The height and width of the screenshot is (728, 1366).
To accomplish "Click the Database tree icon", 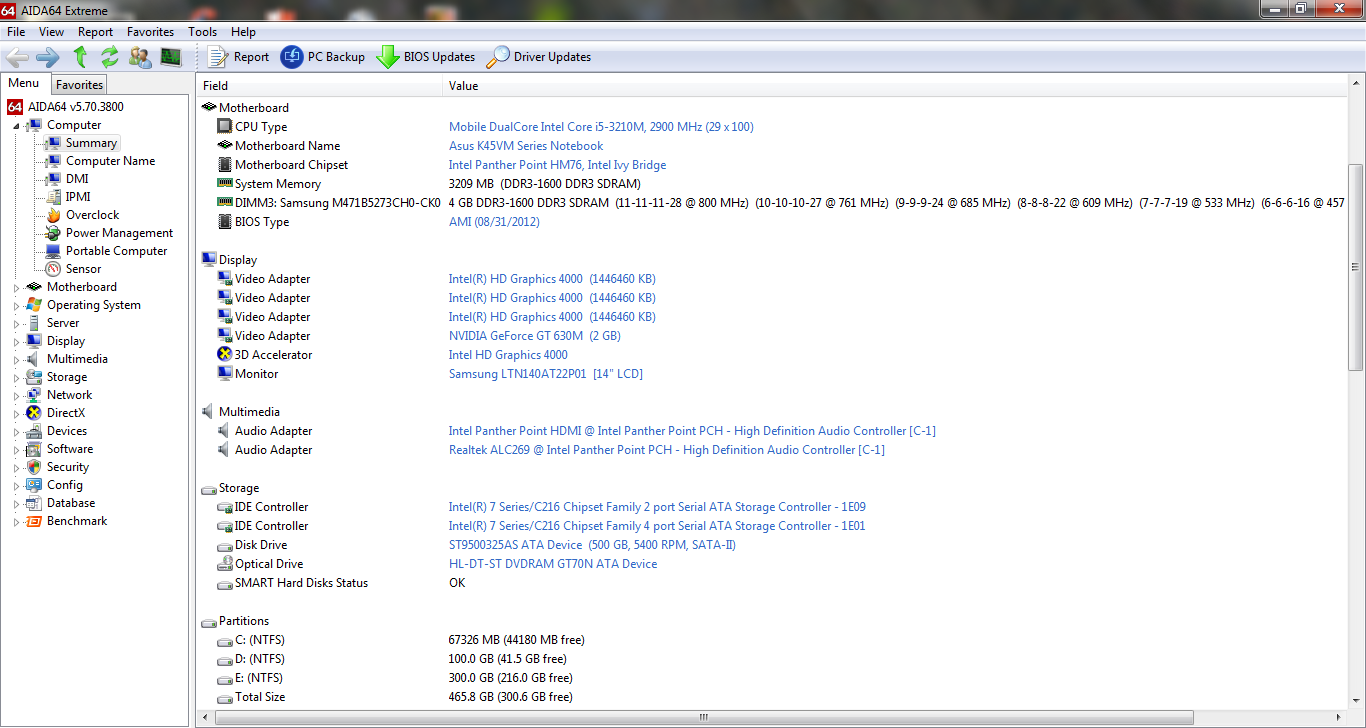I will coord(34,503).
